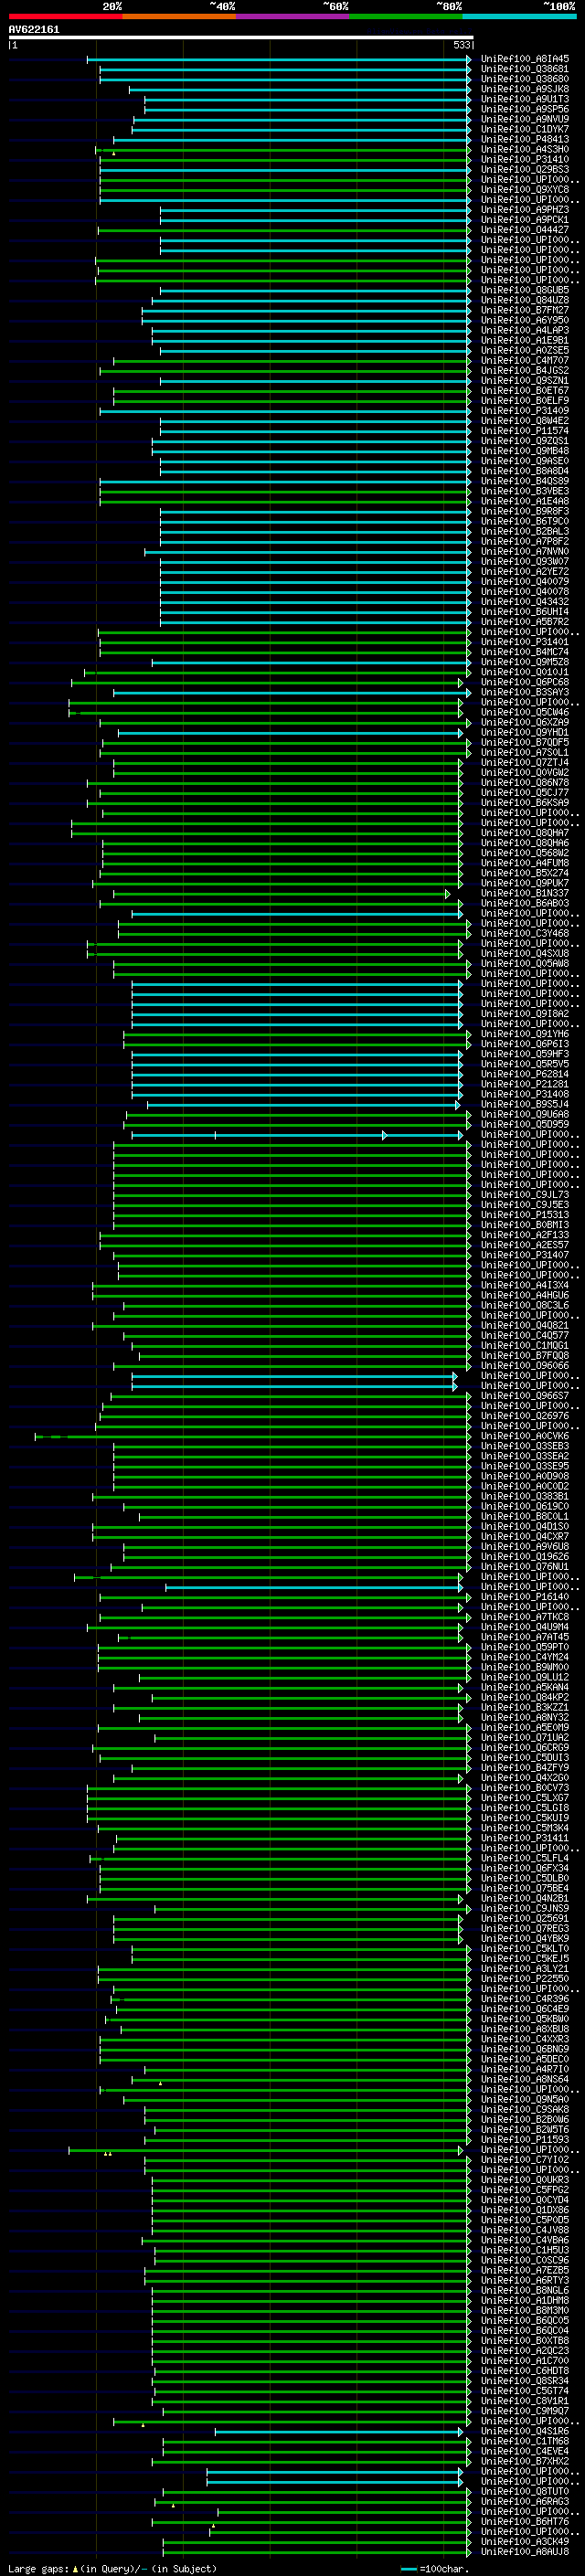
Task: Open the UniRef100_P31410 hit
Action: pyautogui.click(x=525, y=159)
